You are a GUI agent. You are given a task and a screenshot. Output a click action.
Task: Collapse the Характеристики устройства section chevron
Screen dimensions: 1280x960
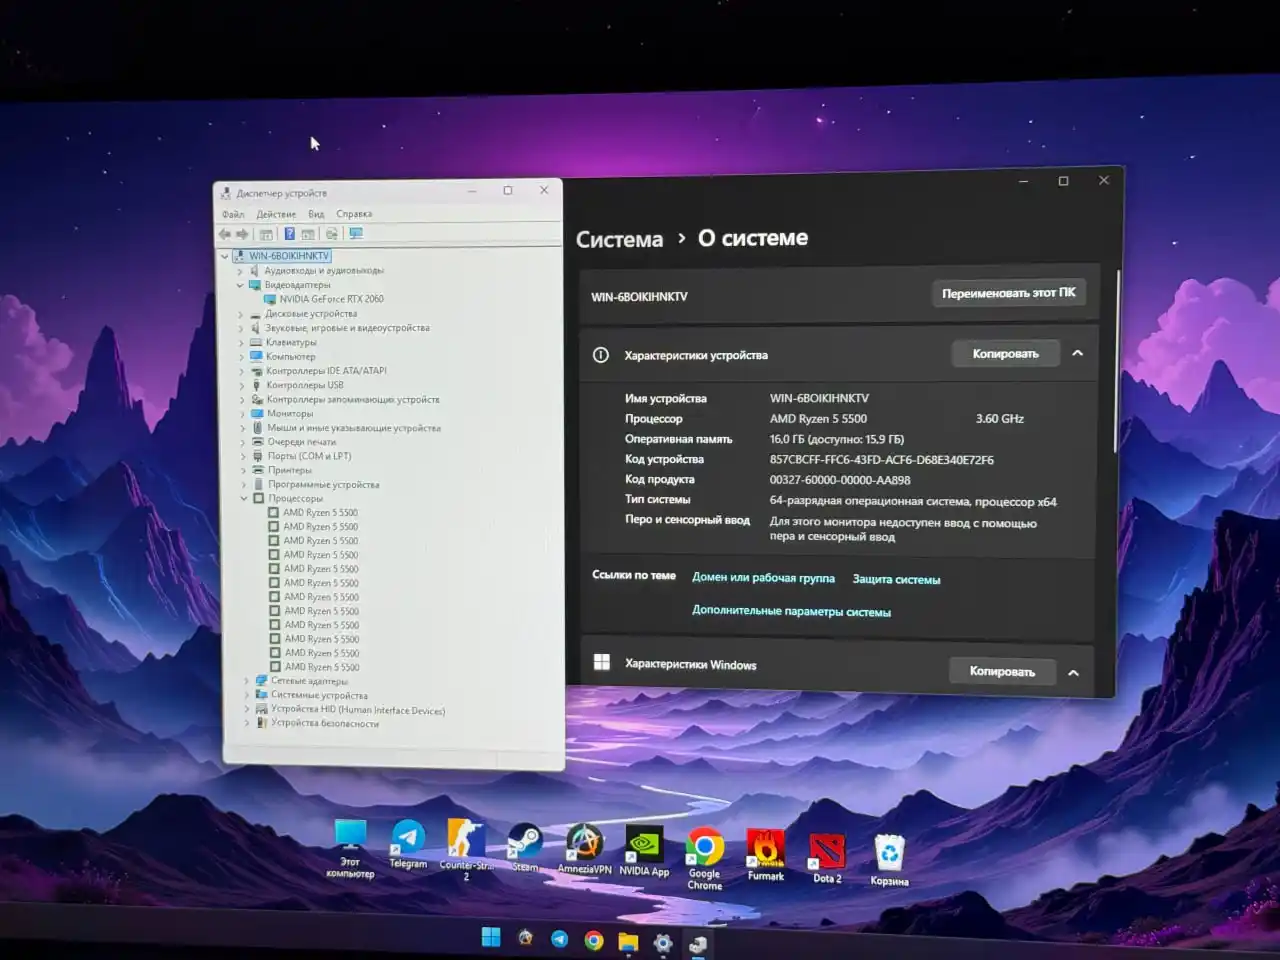point(1077,353)
